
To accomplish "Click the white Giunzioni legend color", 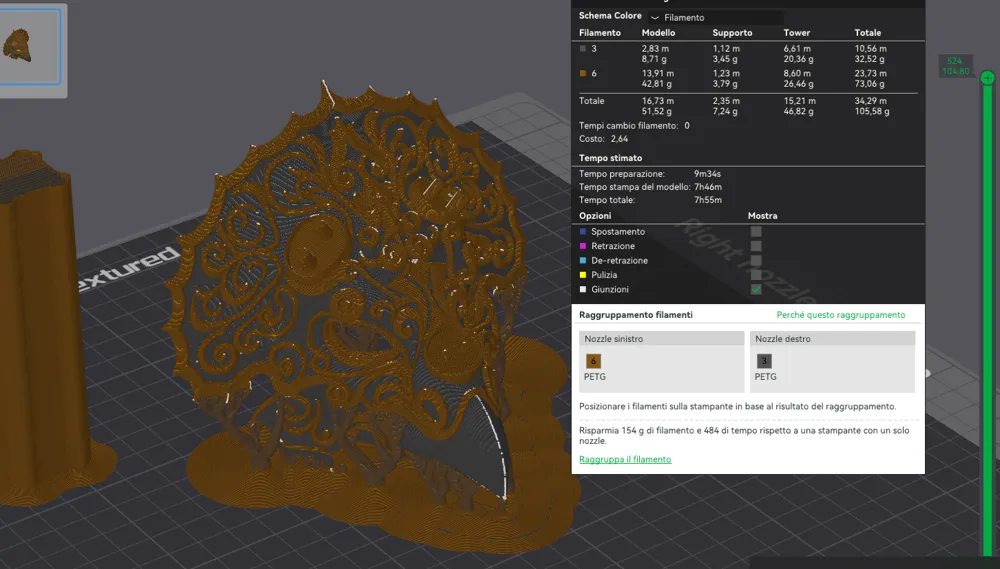I will pyautogui.click(x=582, y=290).
